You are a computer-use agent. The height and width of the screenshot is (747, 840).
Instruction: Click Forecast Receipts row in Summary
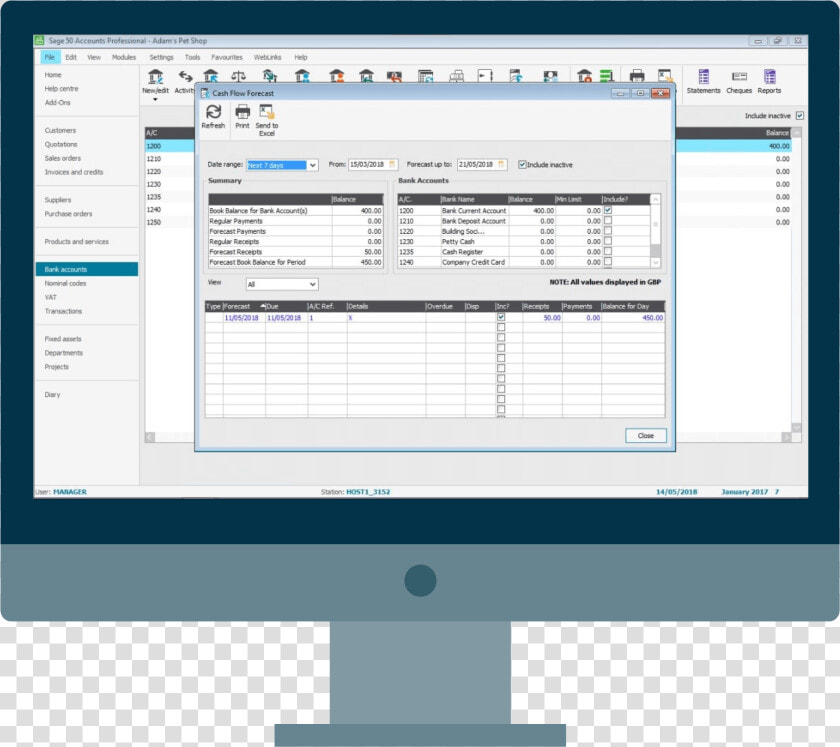296,252
